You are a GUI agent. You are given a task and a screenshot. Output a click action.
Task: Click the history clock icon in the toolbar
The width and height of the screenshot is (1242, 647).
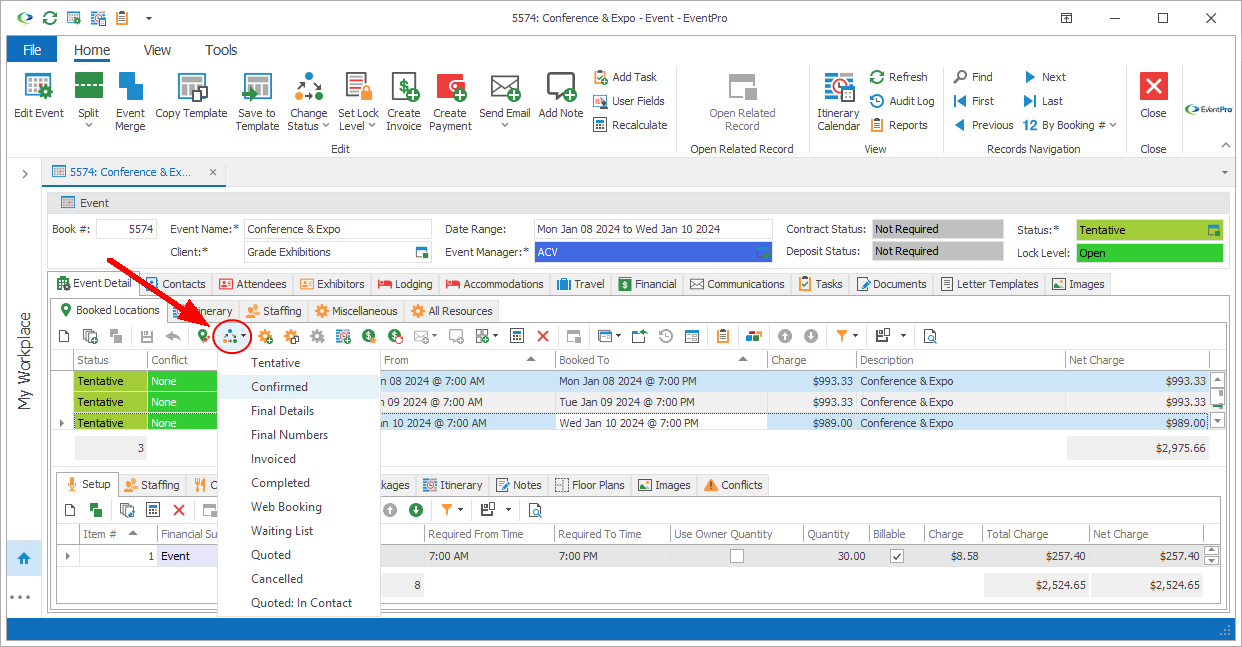point(665,336)
